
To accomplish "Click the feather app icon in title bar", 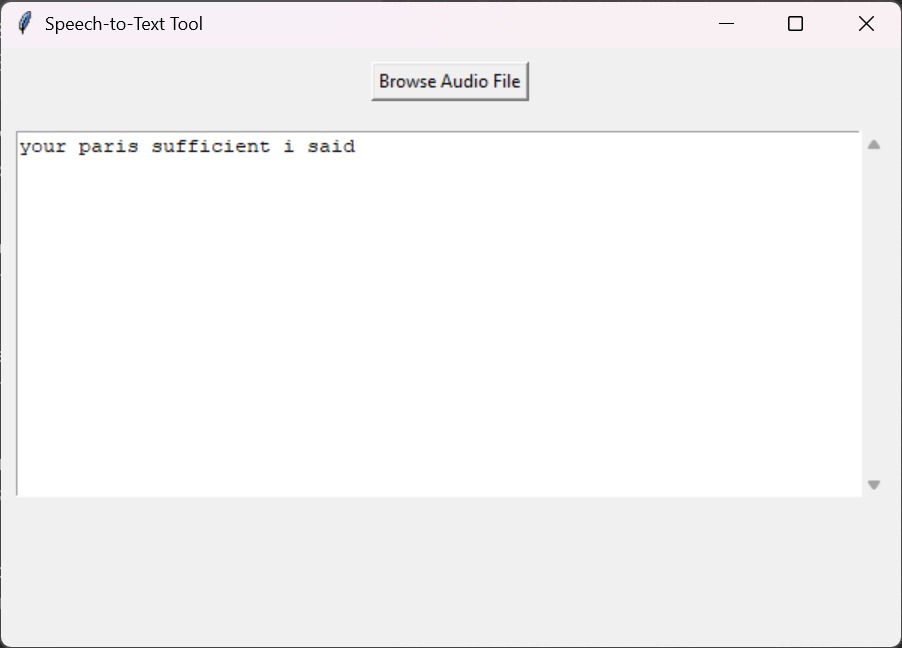I will point(25,24).
